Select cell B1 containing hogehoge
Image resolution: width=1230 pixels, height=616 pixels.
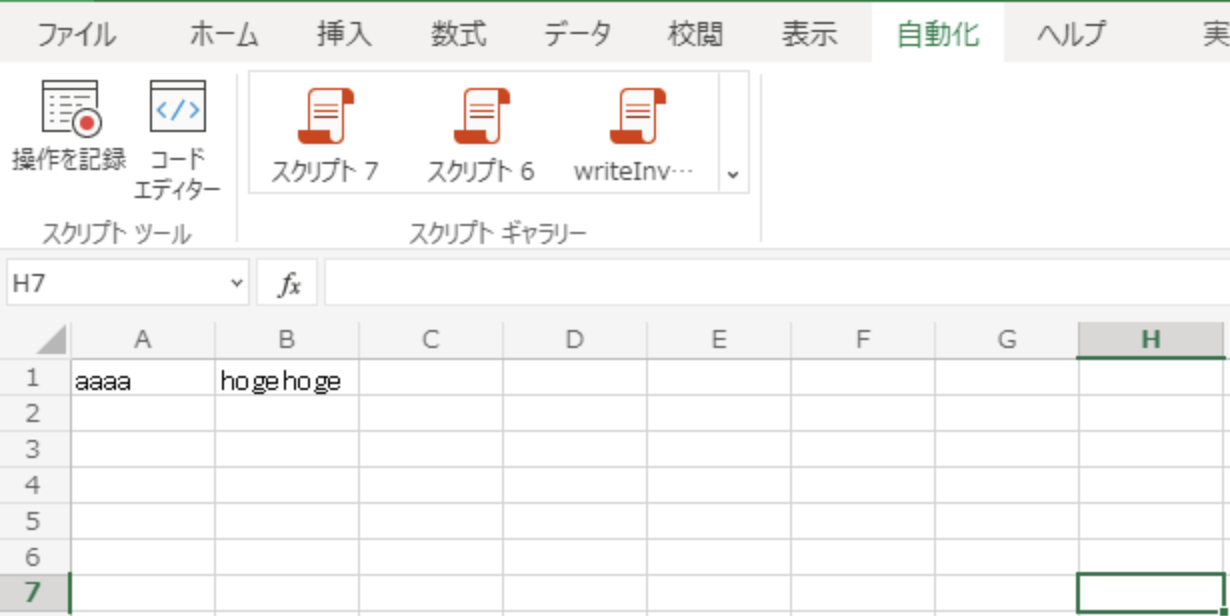point(287,380)
